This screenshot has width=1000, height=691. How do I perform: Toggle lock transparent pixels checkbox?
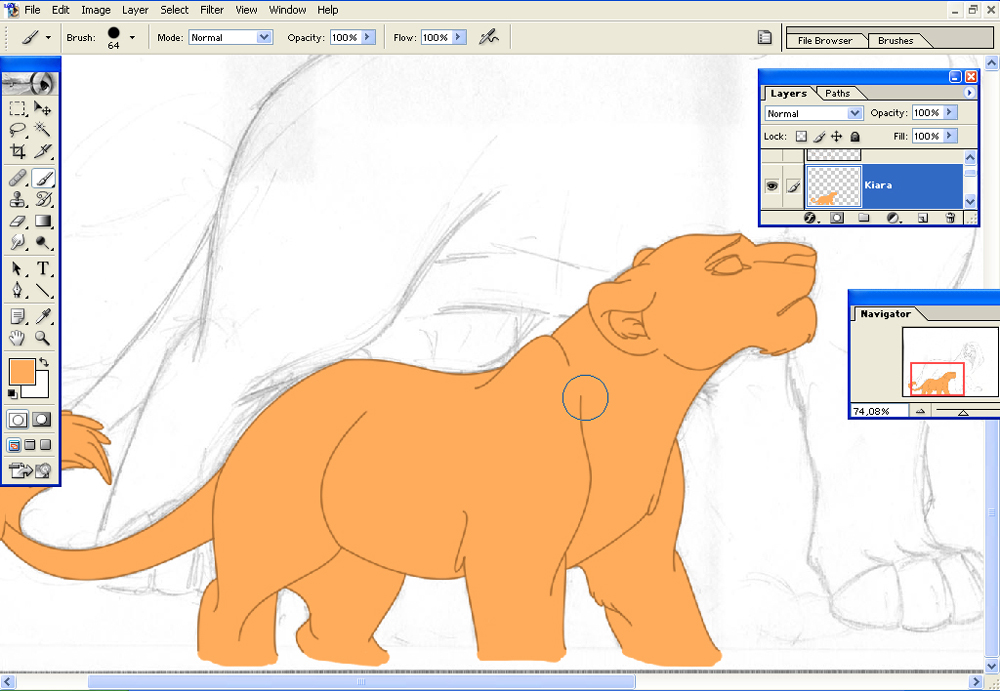click(x=802, y=137)
